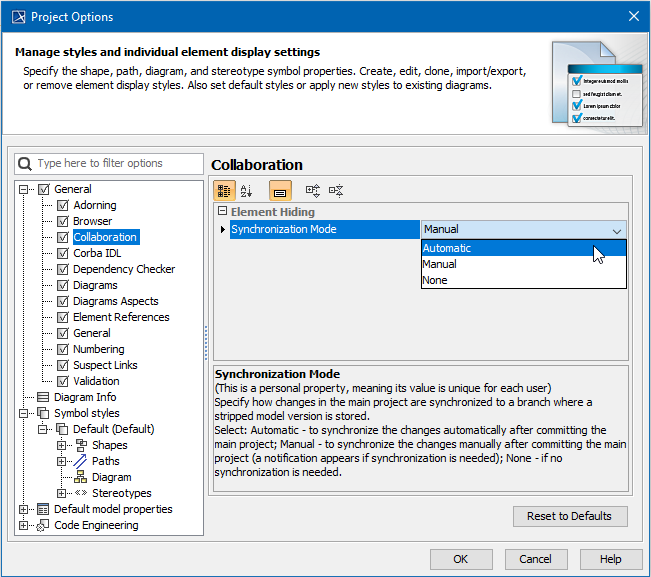Expand the Code Engineering node
This screenshot has width=651, height=577.
coord(23,525)
